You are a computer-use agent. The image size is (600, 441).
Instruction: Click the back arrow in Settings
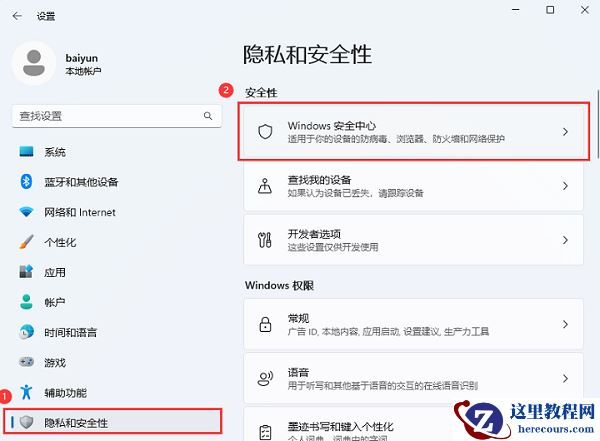(17, 16)
